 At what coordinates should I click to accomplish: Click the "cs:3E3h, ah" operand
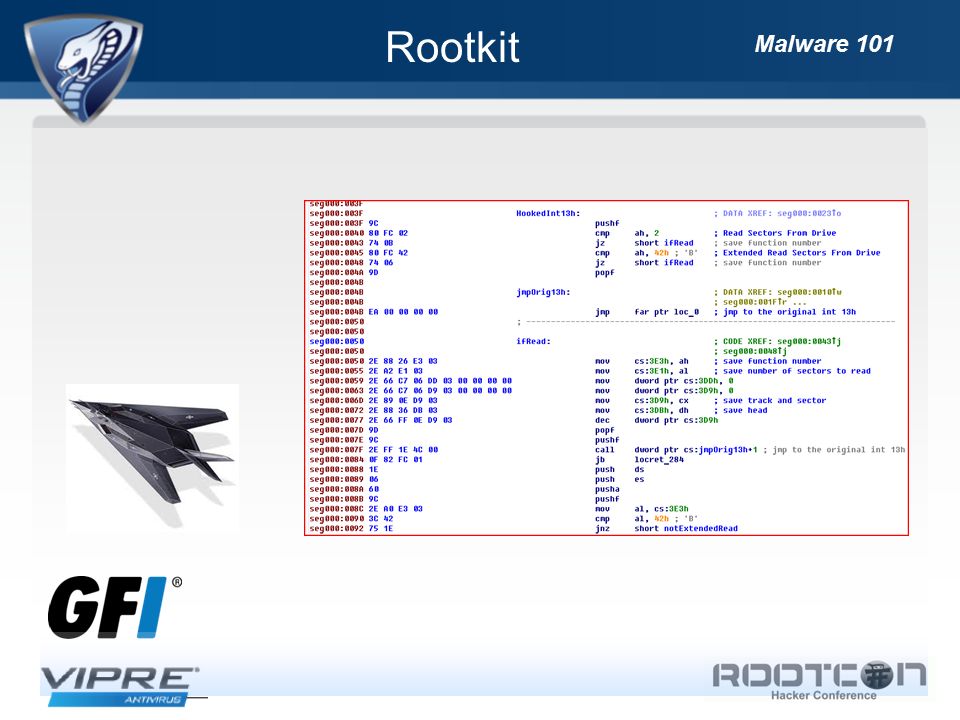[x=661, y=361]
